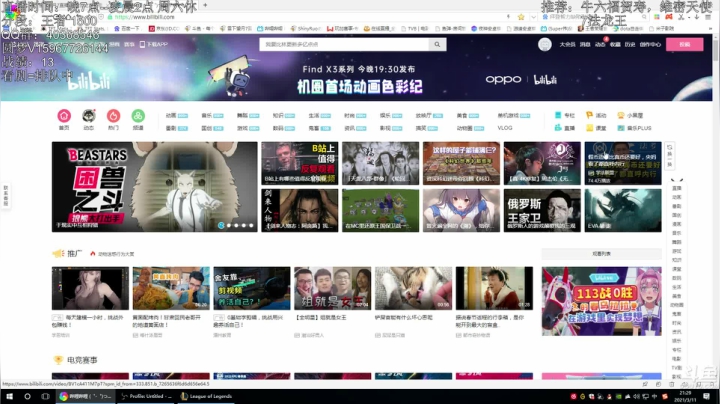This screenshot has height=404, width=720.
Task: Open the 俄罗斯王家卫 video thumbnail
Action: pos(542,210)
